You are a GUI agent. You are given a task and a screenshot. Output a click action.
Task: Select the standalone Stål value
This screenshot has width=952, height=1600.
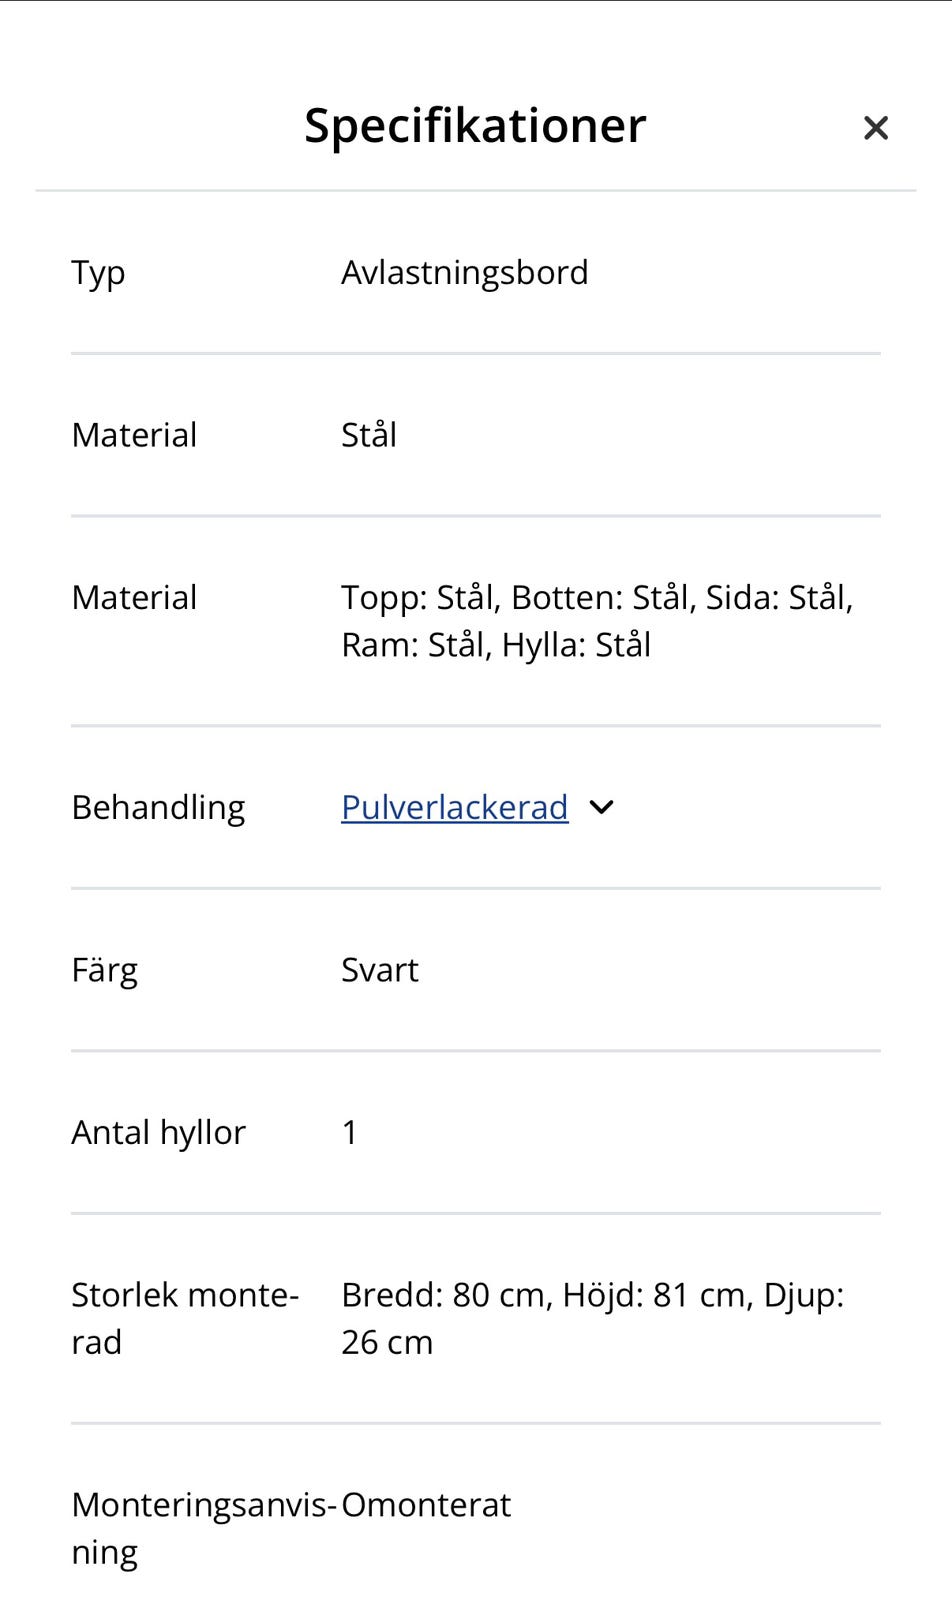point(369,434)
